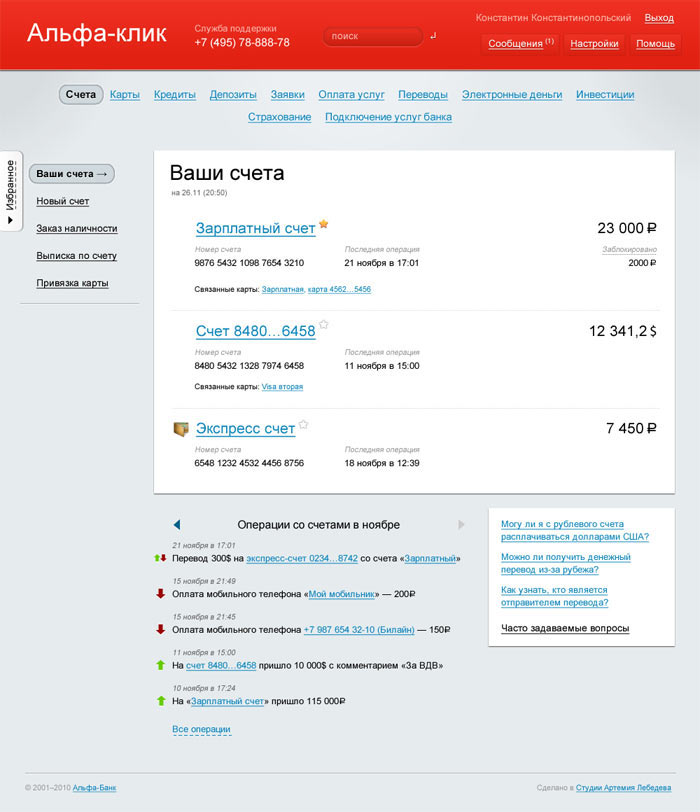Click red down arrow beside Мой мобильник payment
Viewport: 700px width, 812px height.
160,594
